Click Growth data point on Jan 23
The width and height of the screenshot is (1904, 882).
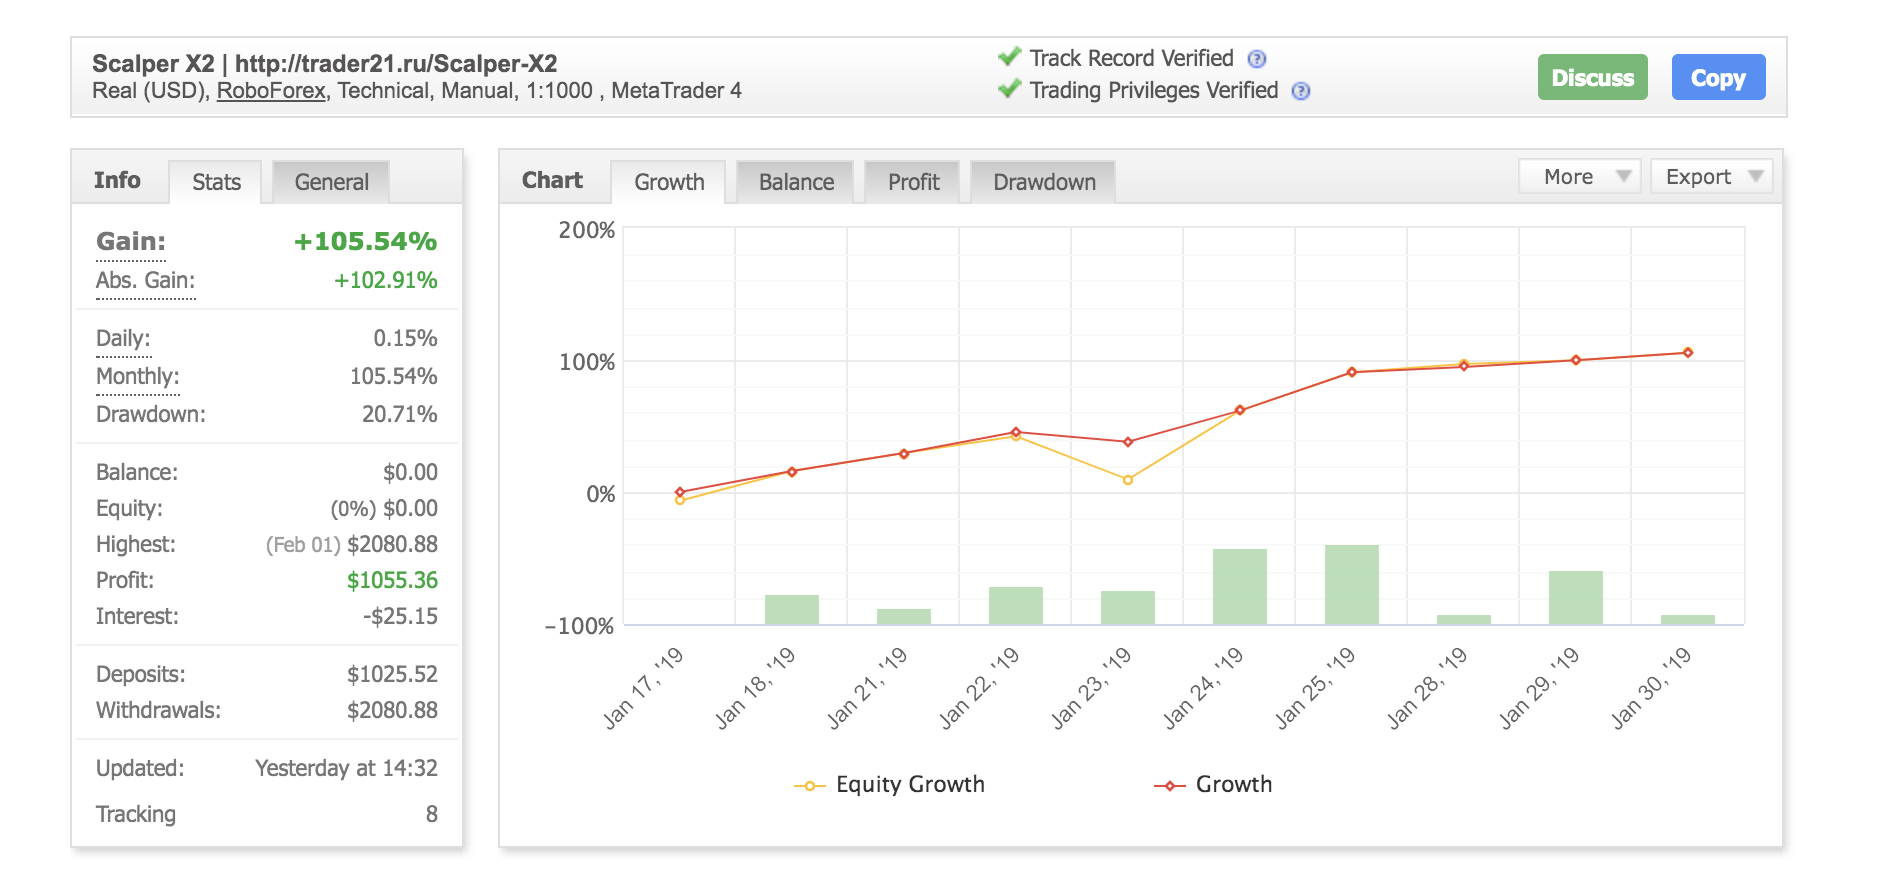click(x=1128, y=442)
